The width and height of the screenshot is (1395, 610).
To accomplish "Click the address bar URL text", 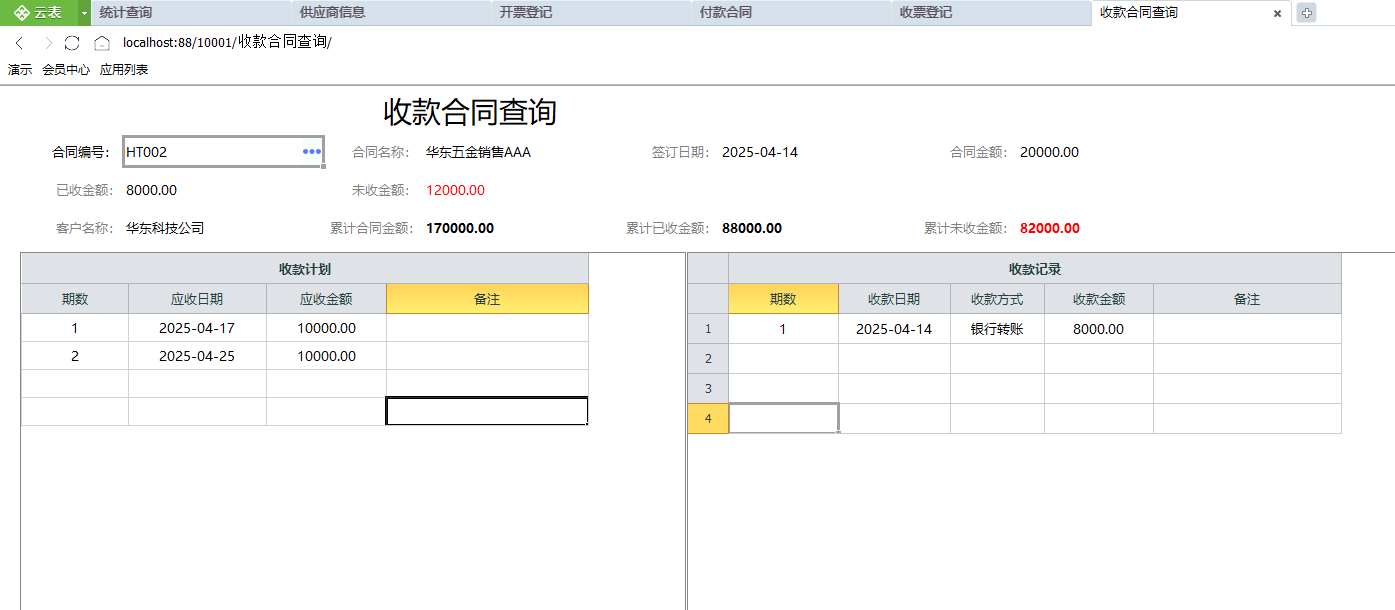I will click(227, 42).
